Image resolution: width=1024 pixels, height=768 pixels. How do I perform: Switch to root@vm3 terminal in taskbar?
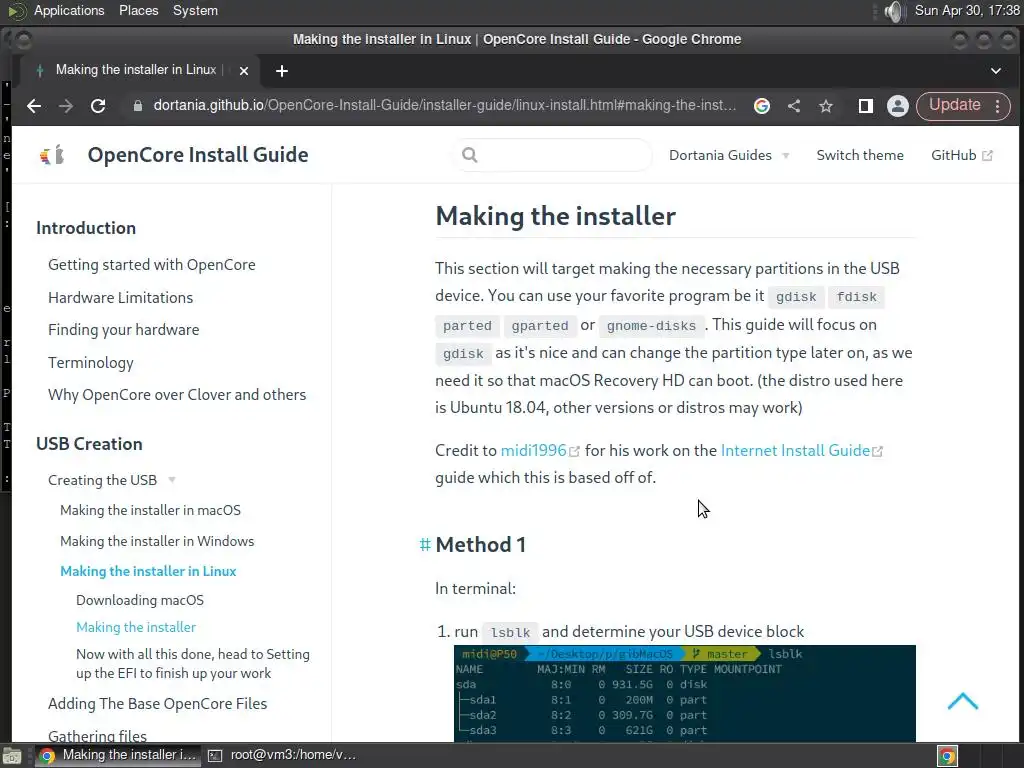pyautogui.click(x=282, y=755)
